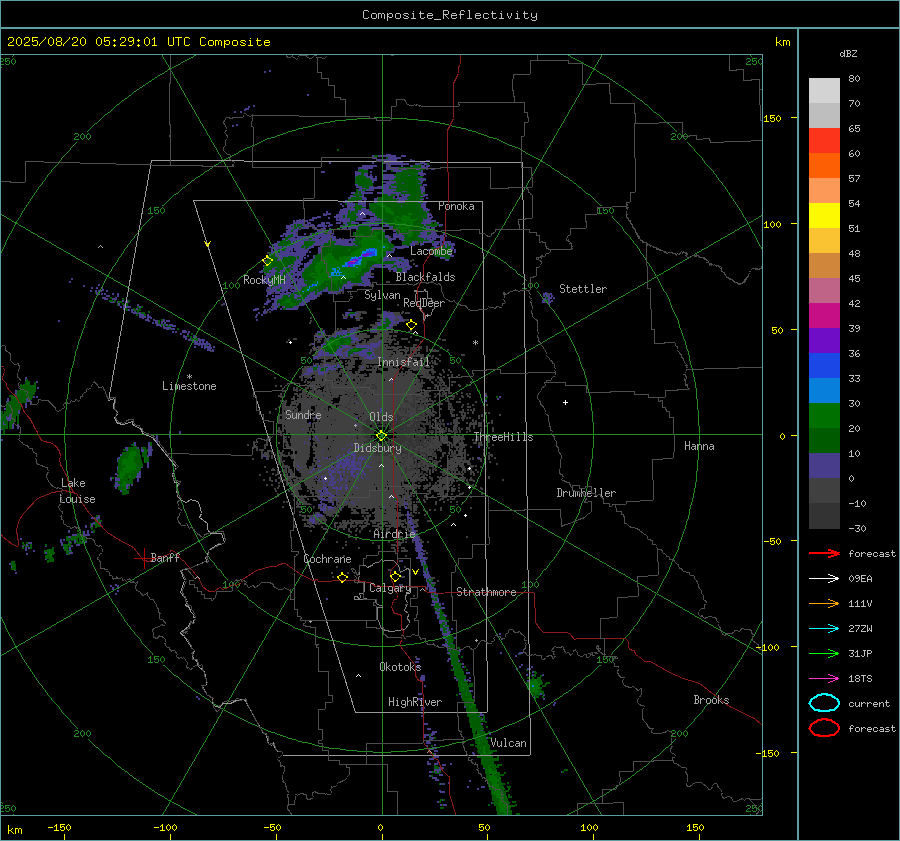Click the Drumheller label
This screenshot has height=841, width=900.
[x=586, y=493]
